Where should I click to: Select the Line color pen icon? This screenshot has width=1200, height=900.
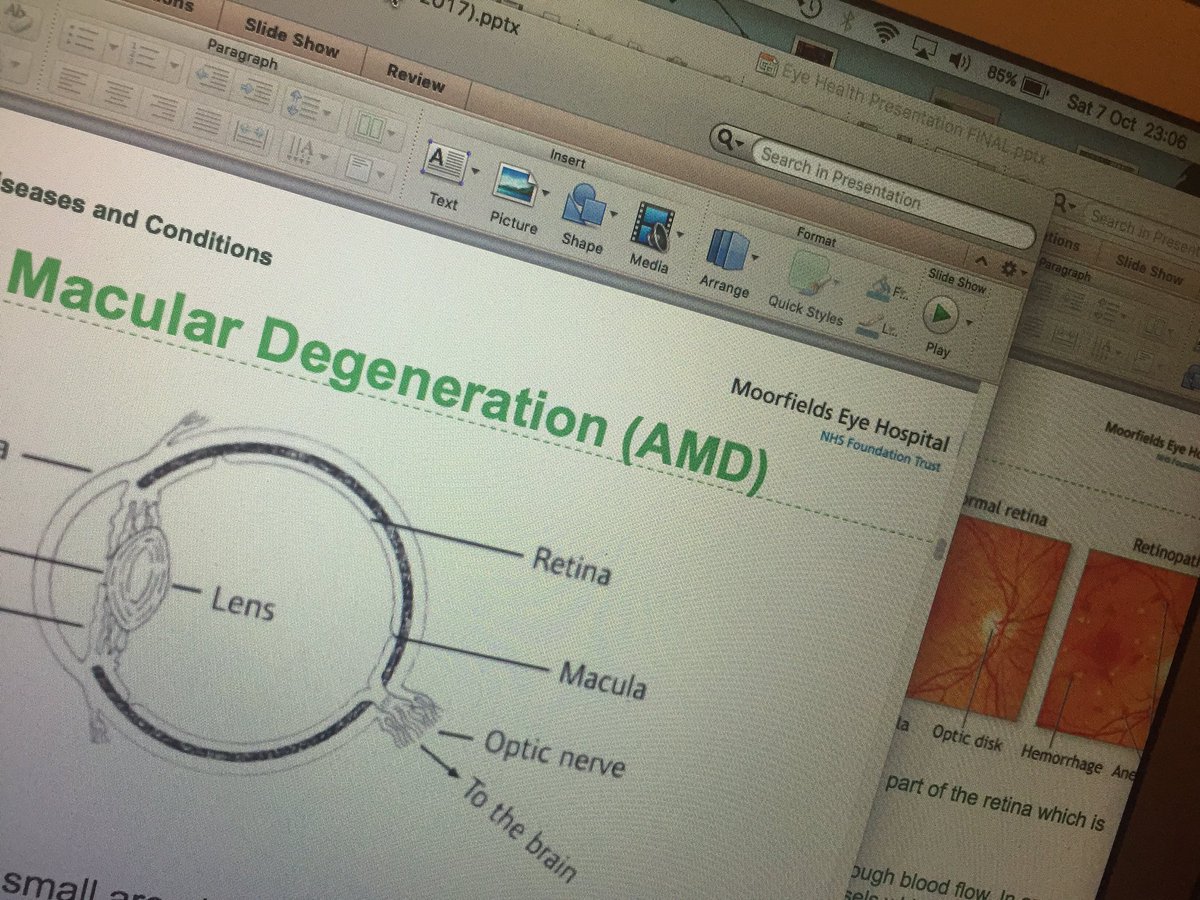[872, 324]
